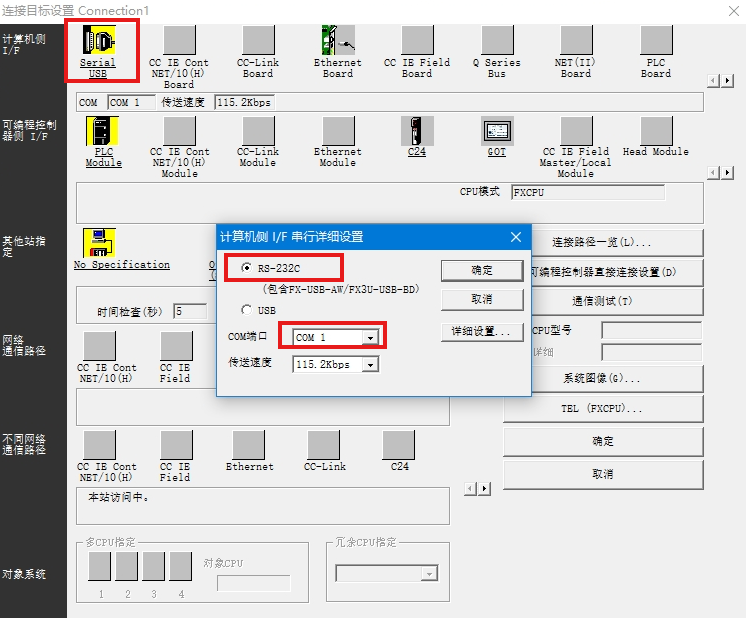Open 详细设置 in the serial dialog
This screenshot has height=618, width=746.
481,331
